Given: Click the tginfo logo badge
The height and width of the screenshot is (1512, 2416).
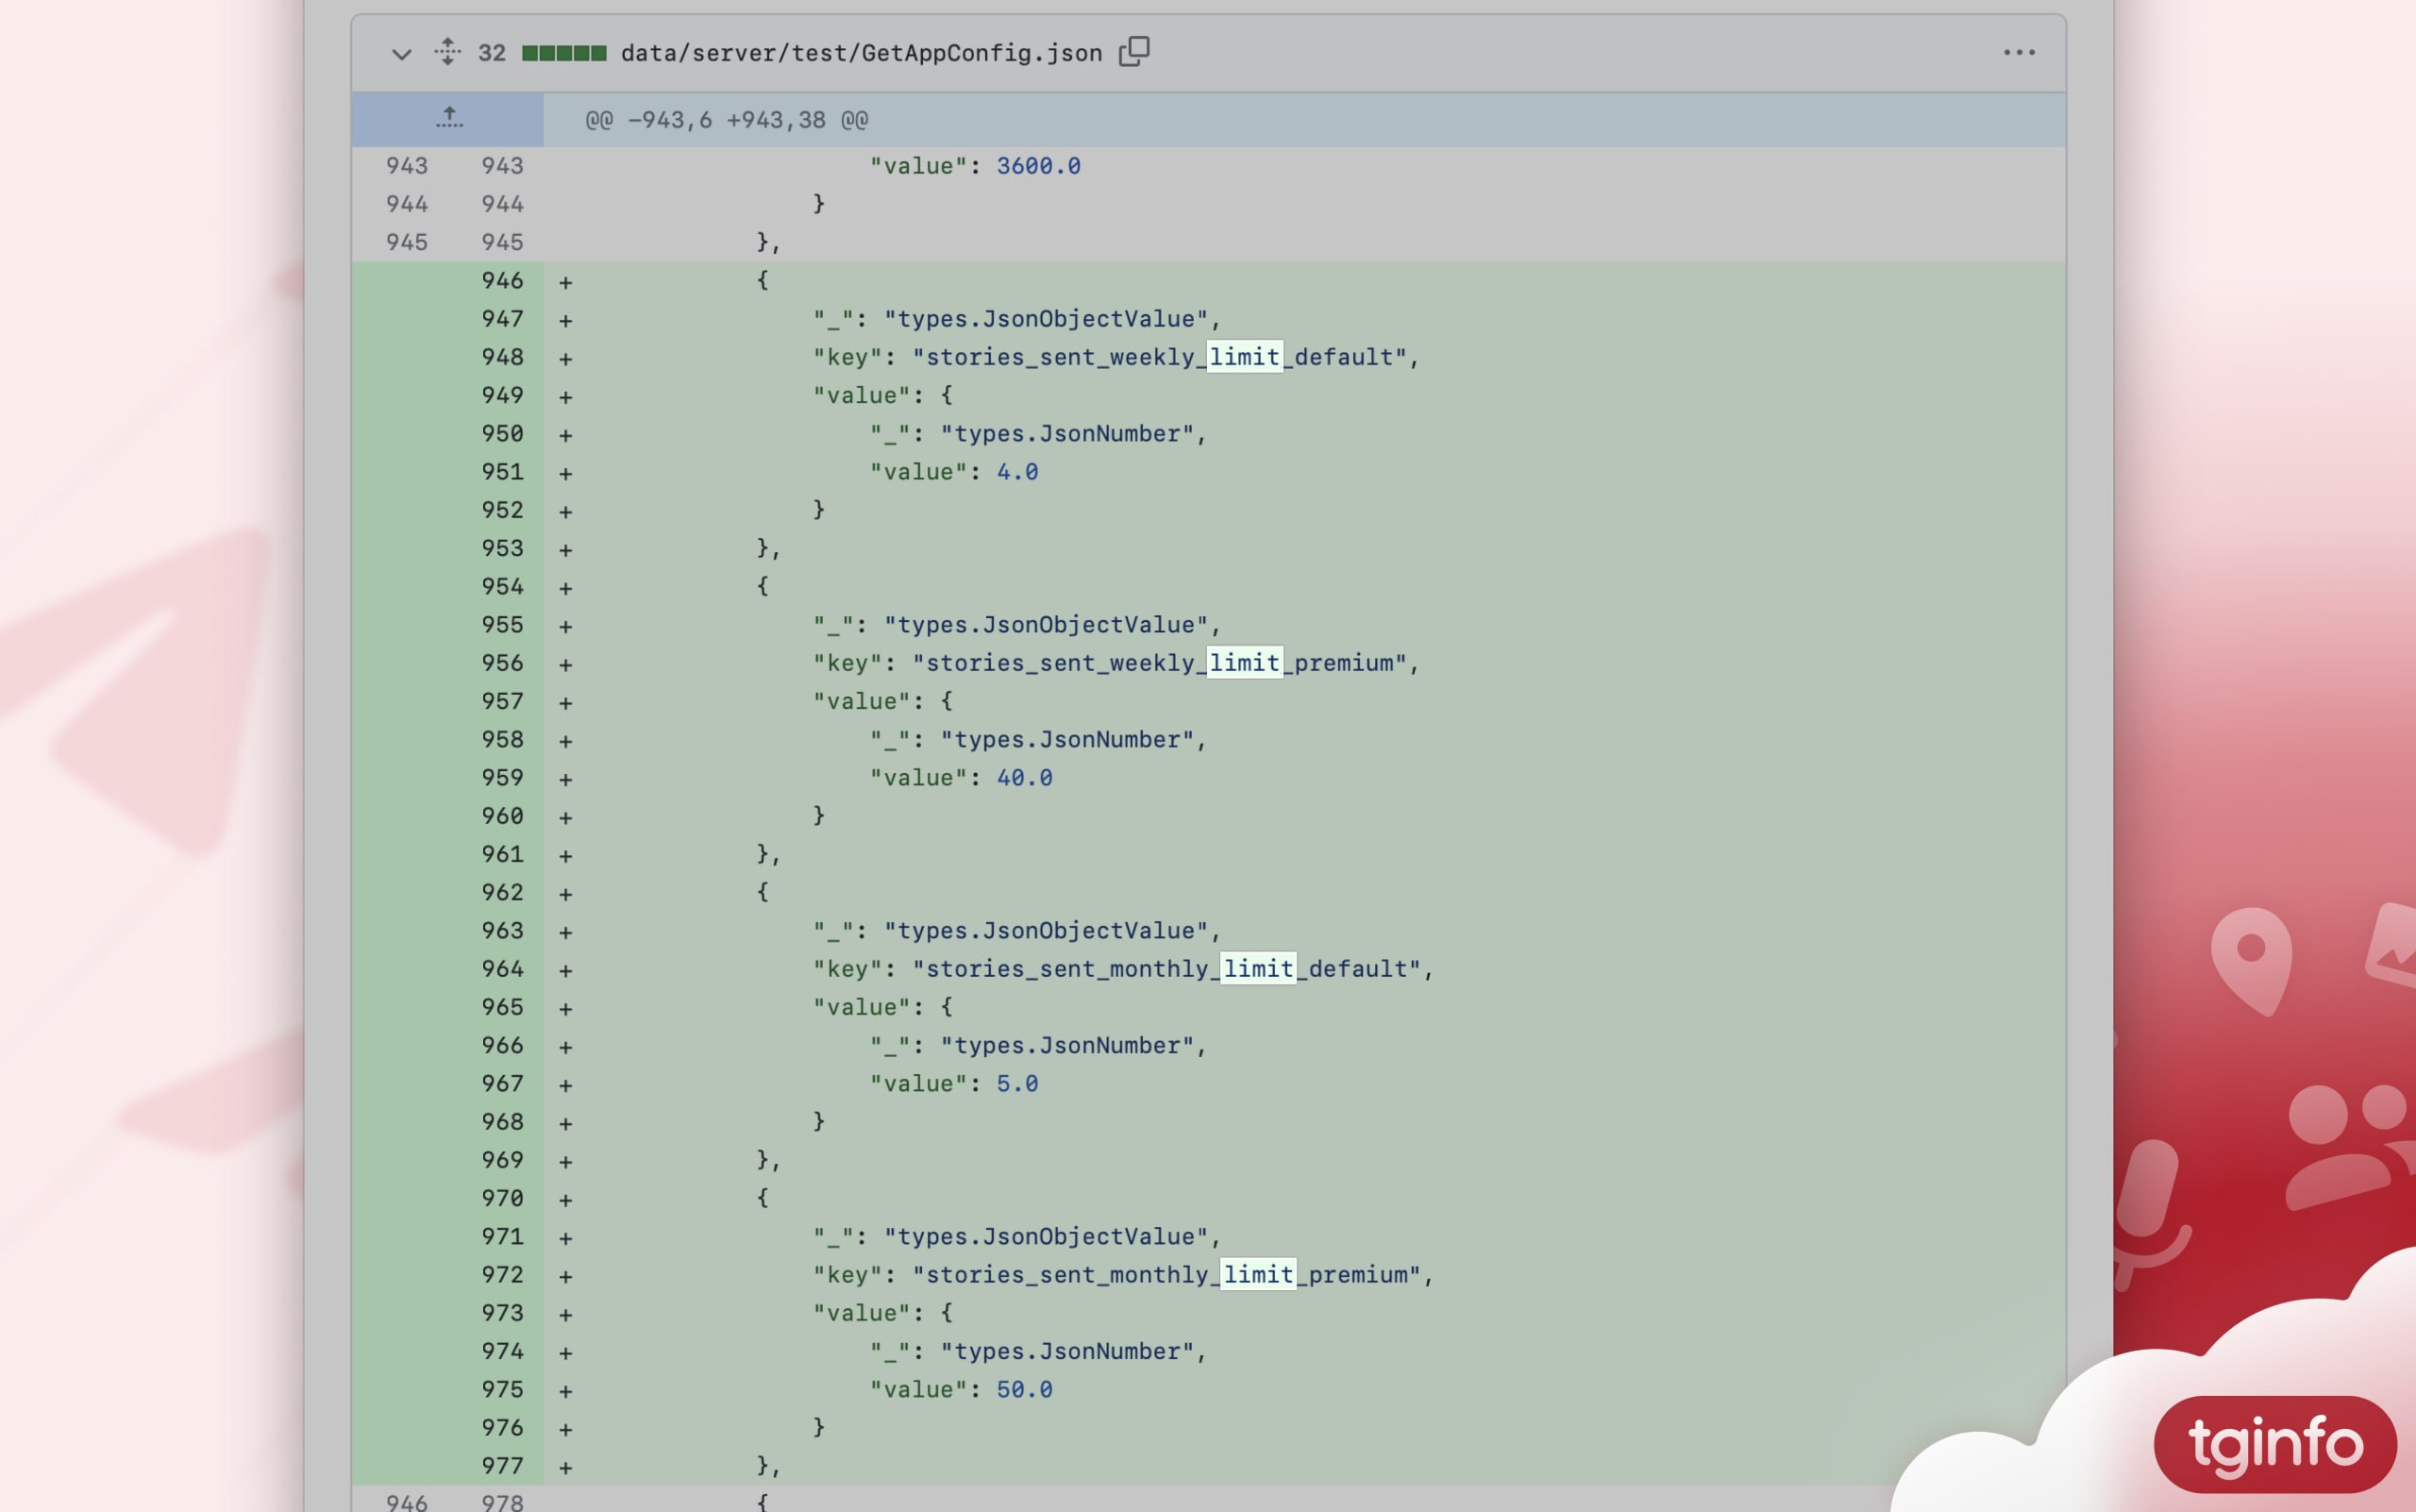Looking at the screenshot, I should click(2274, 1444).
